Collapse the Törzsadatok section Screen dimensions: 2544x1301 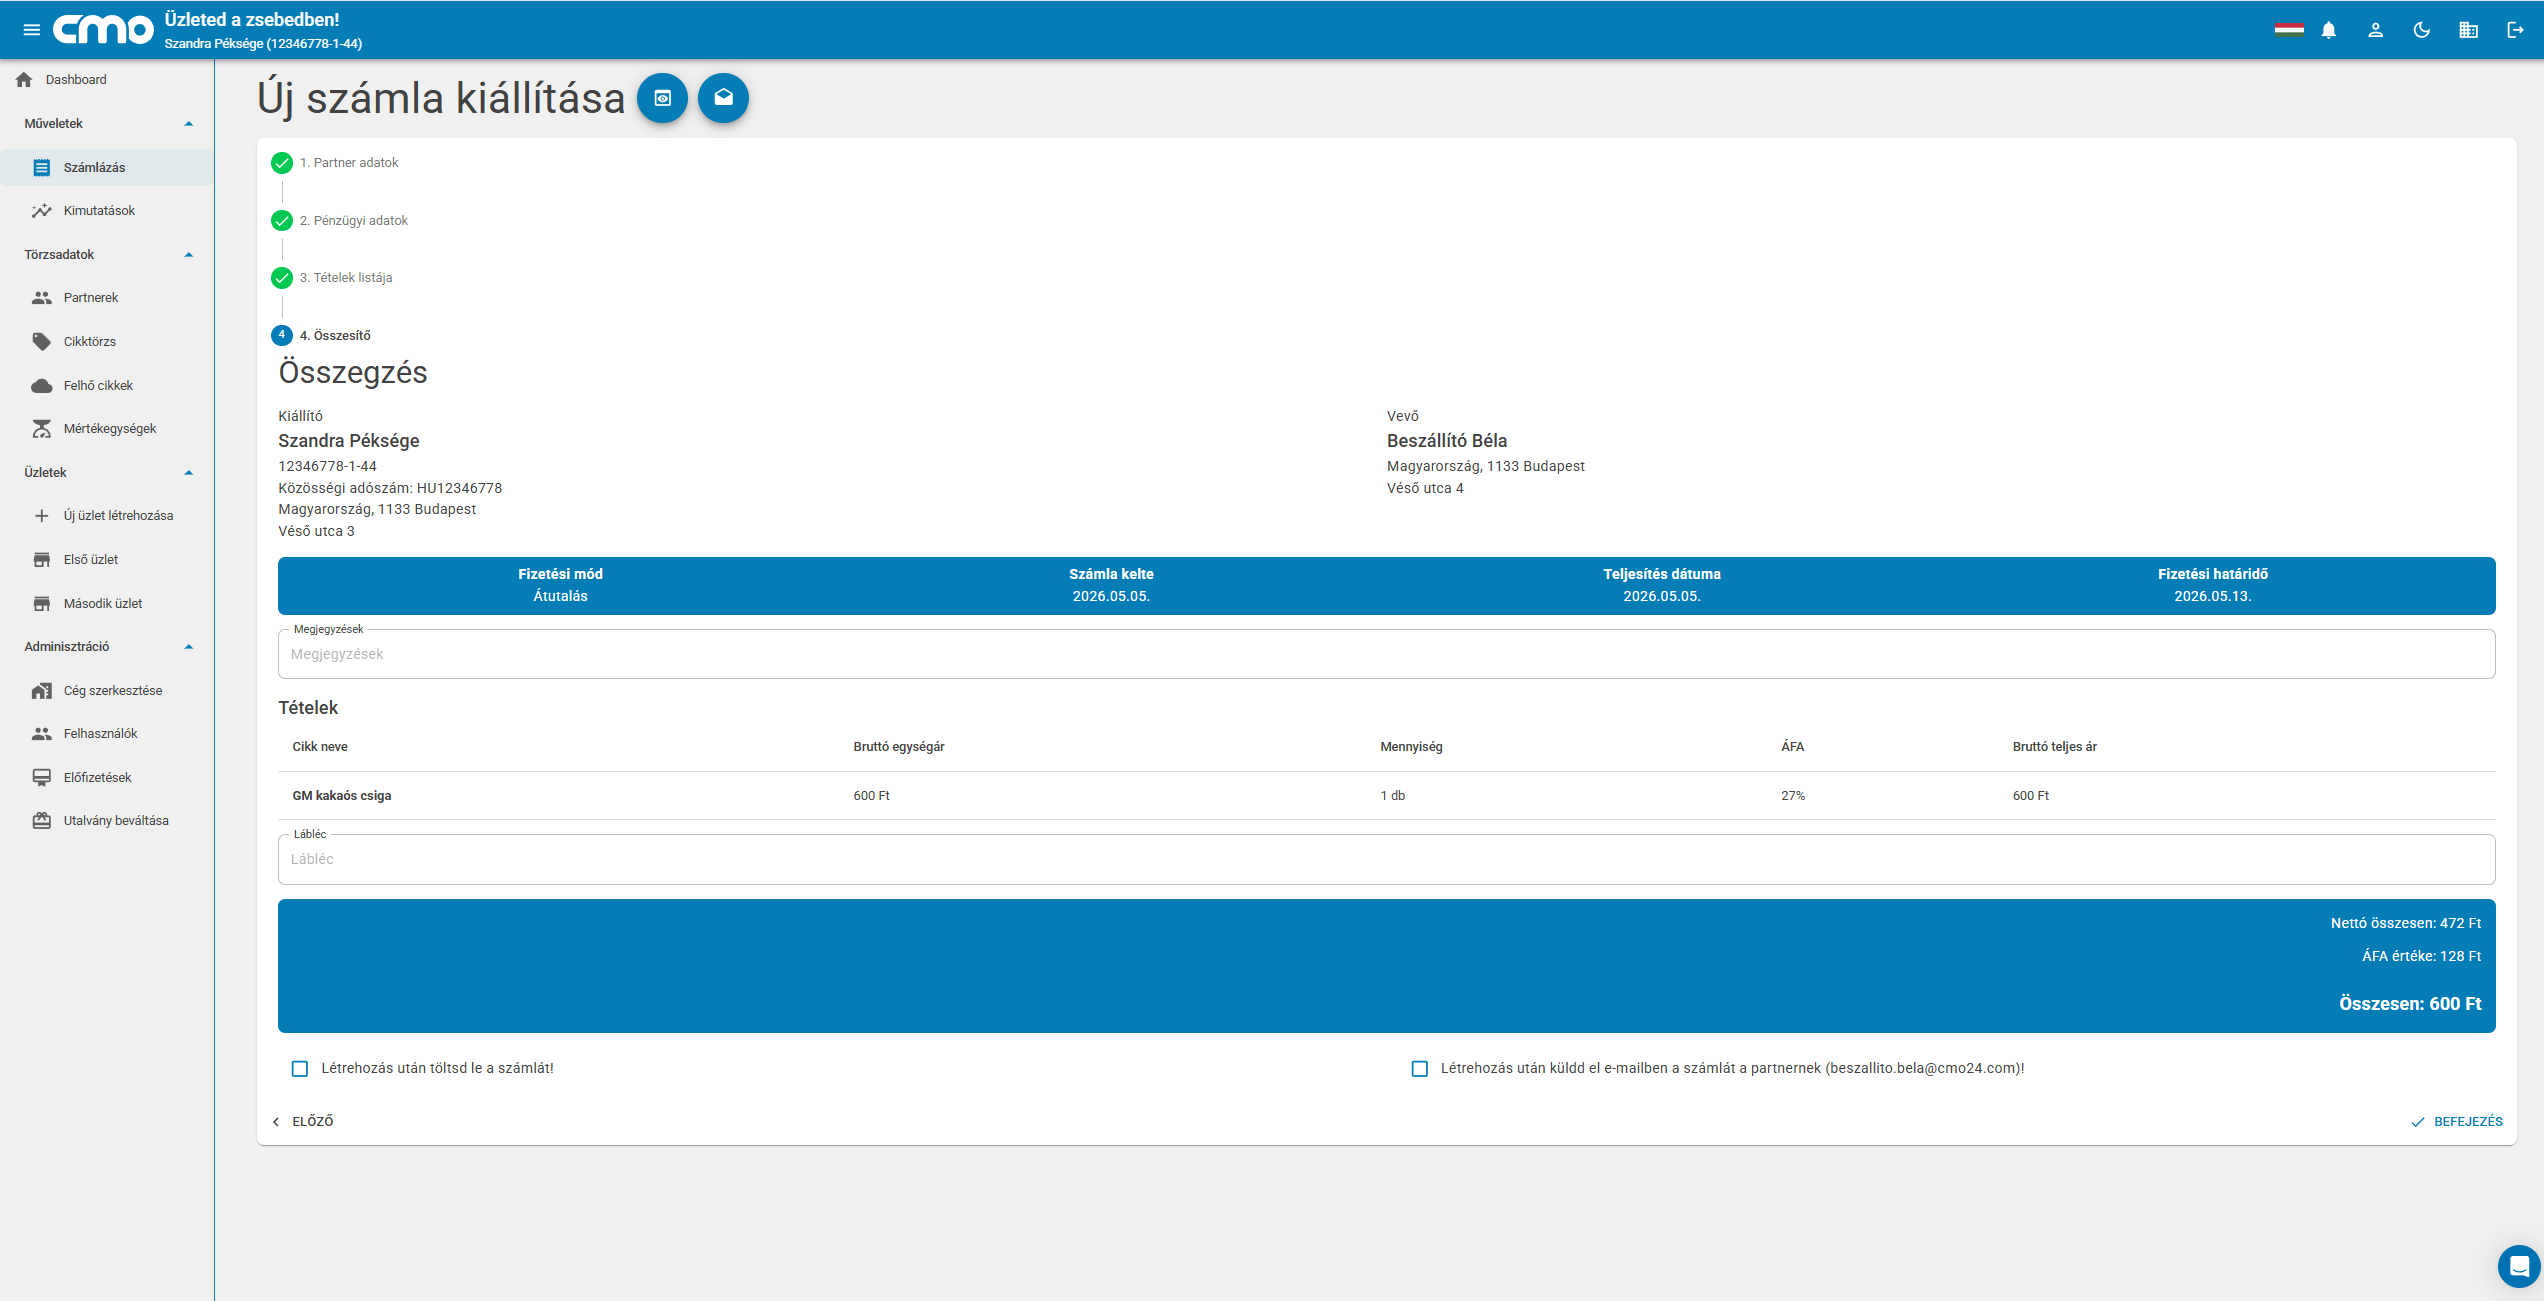[x=107, y=255]
